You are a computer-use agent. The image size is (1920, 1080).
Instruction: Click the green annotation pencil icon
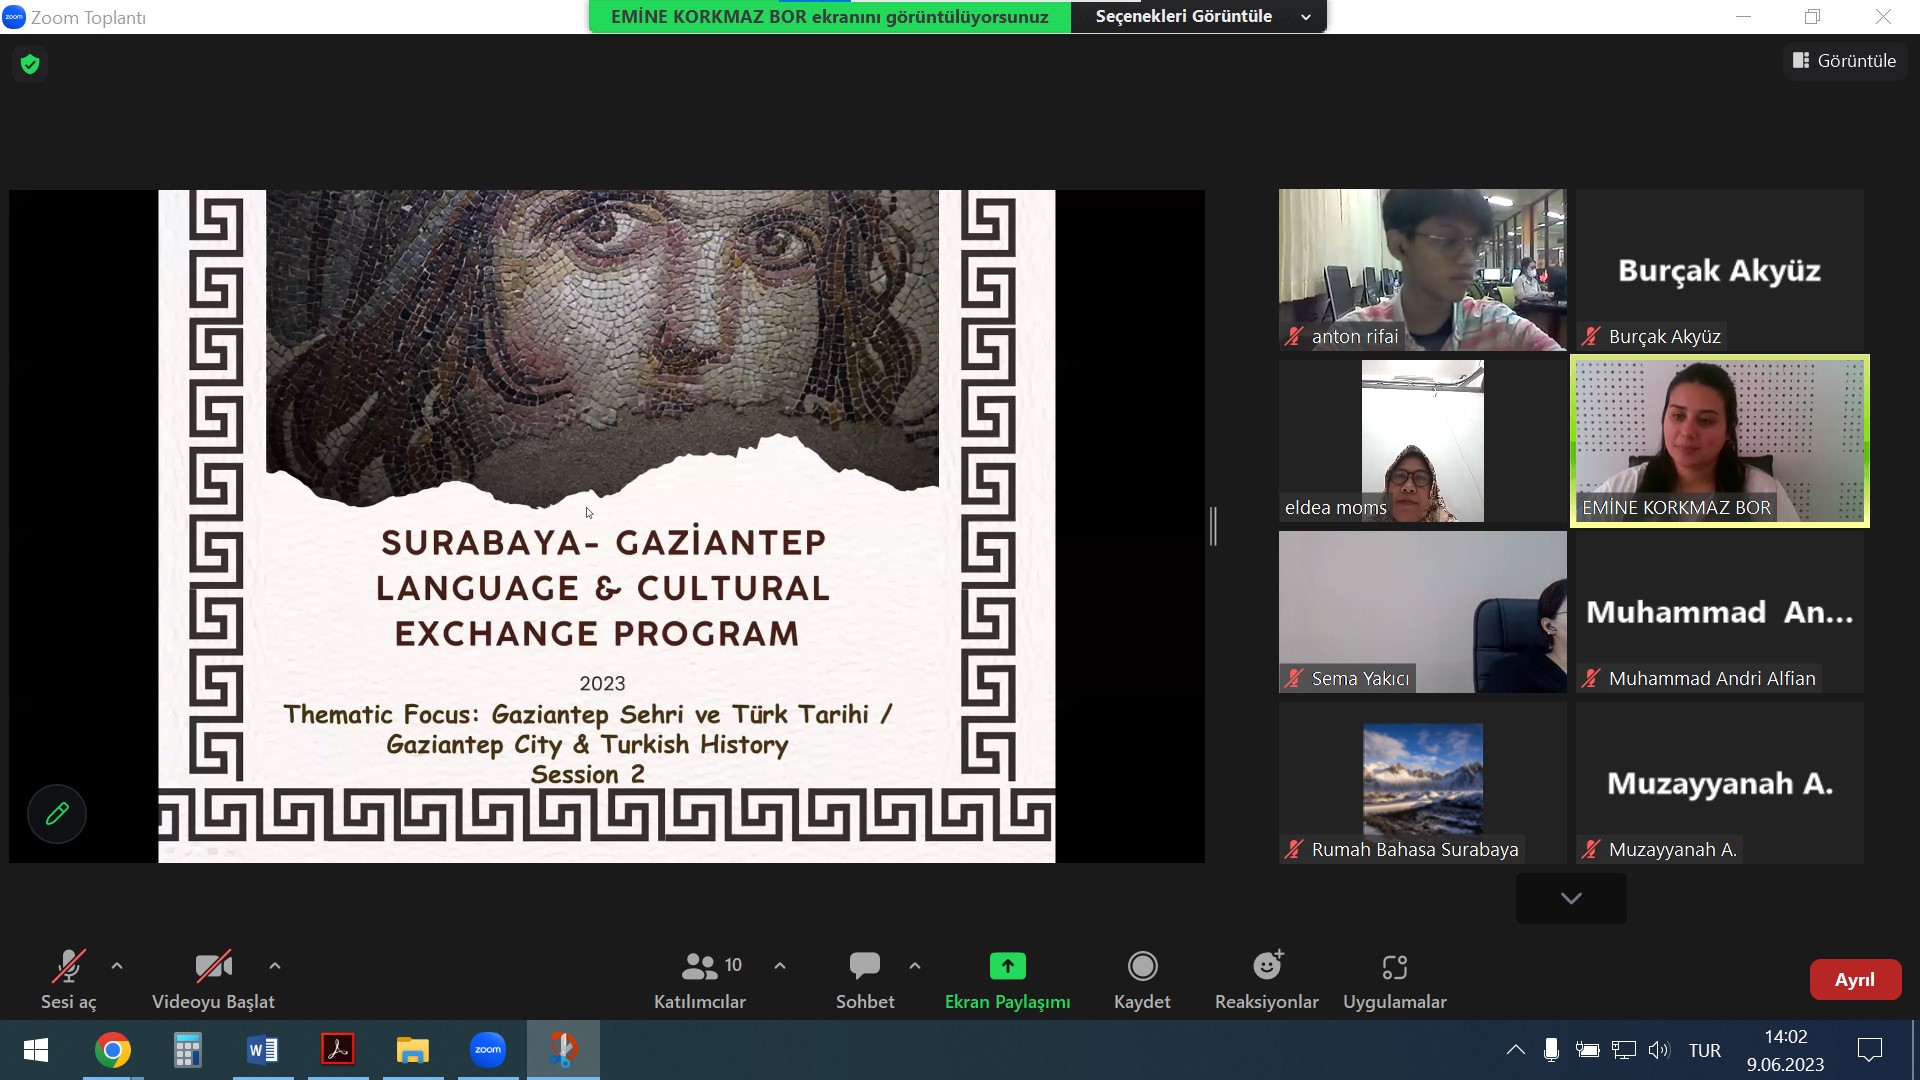[x=57, y=814]
